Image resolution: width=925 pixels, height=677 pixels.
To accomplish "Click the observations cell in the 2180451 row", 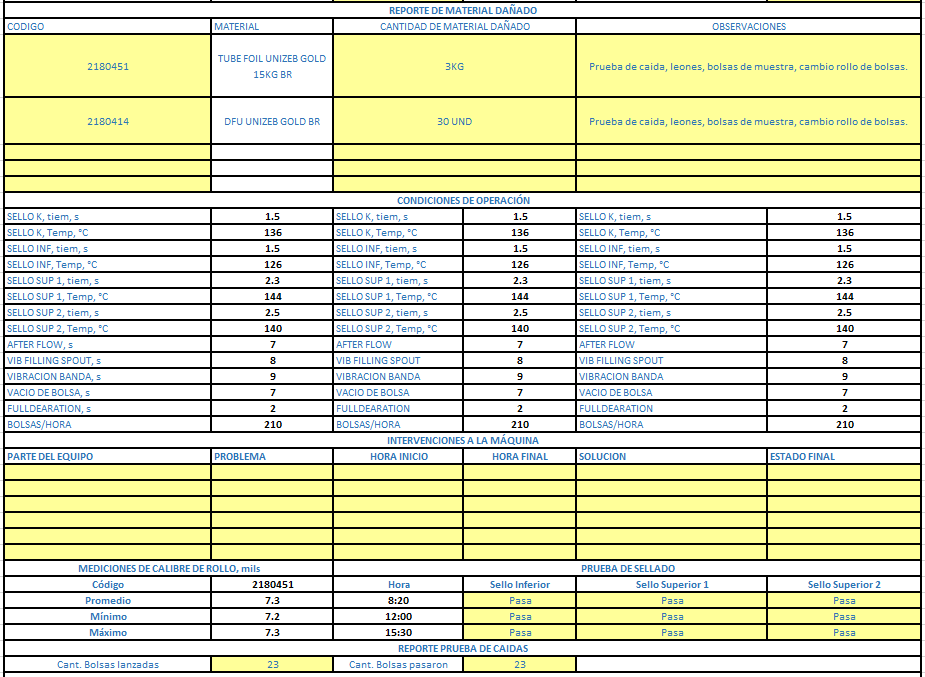I will (748, 66).
